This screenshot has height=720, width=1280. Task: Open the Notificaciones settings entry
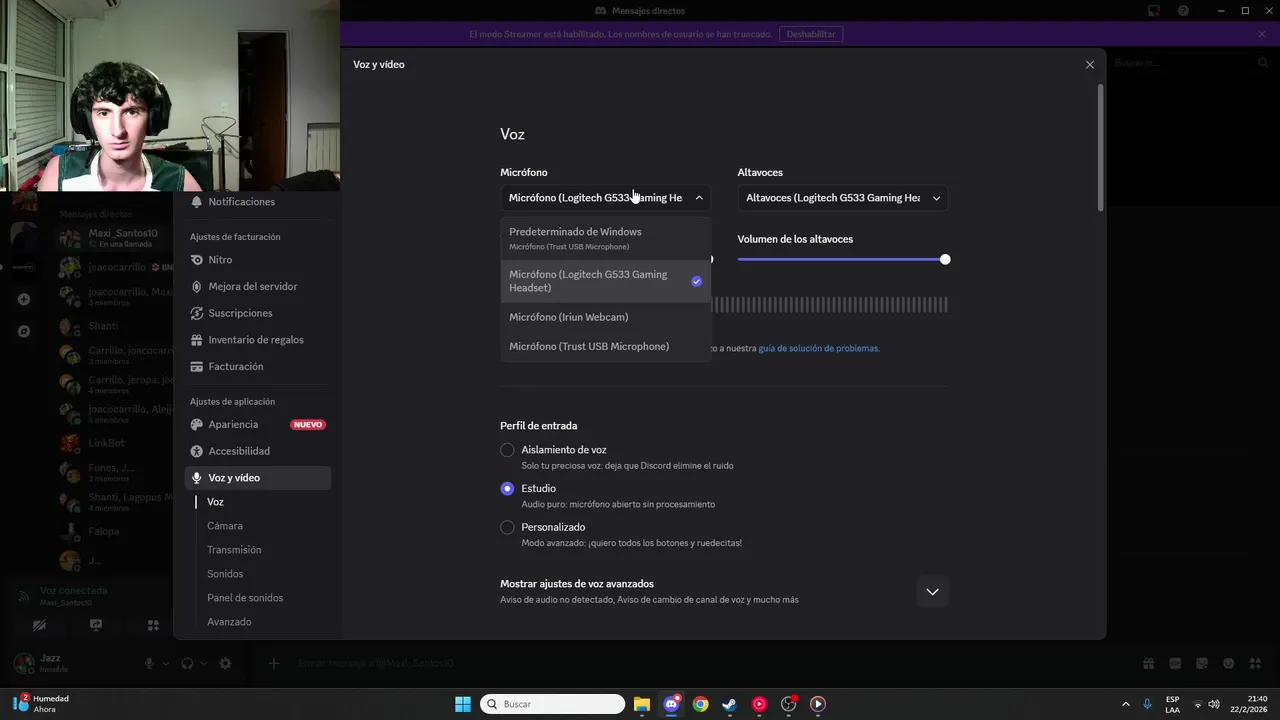click(x=258, y=202)
